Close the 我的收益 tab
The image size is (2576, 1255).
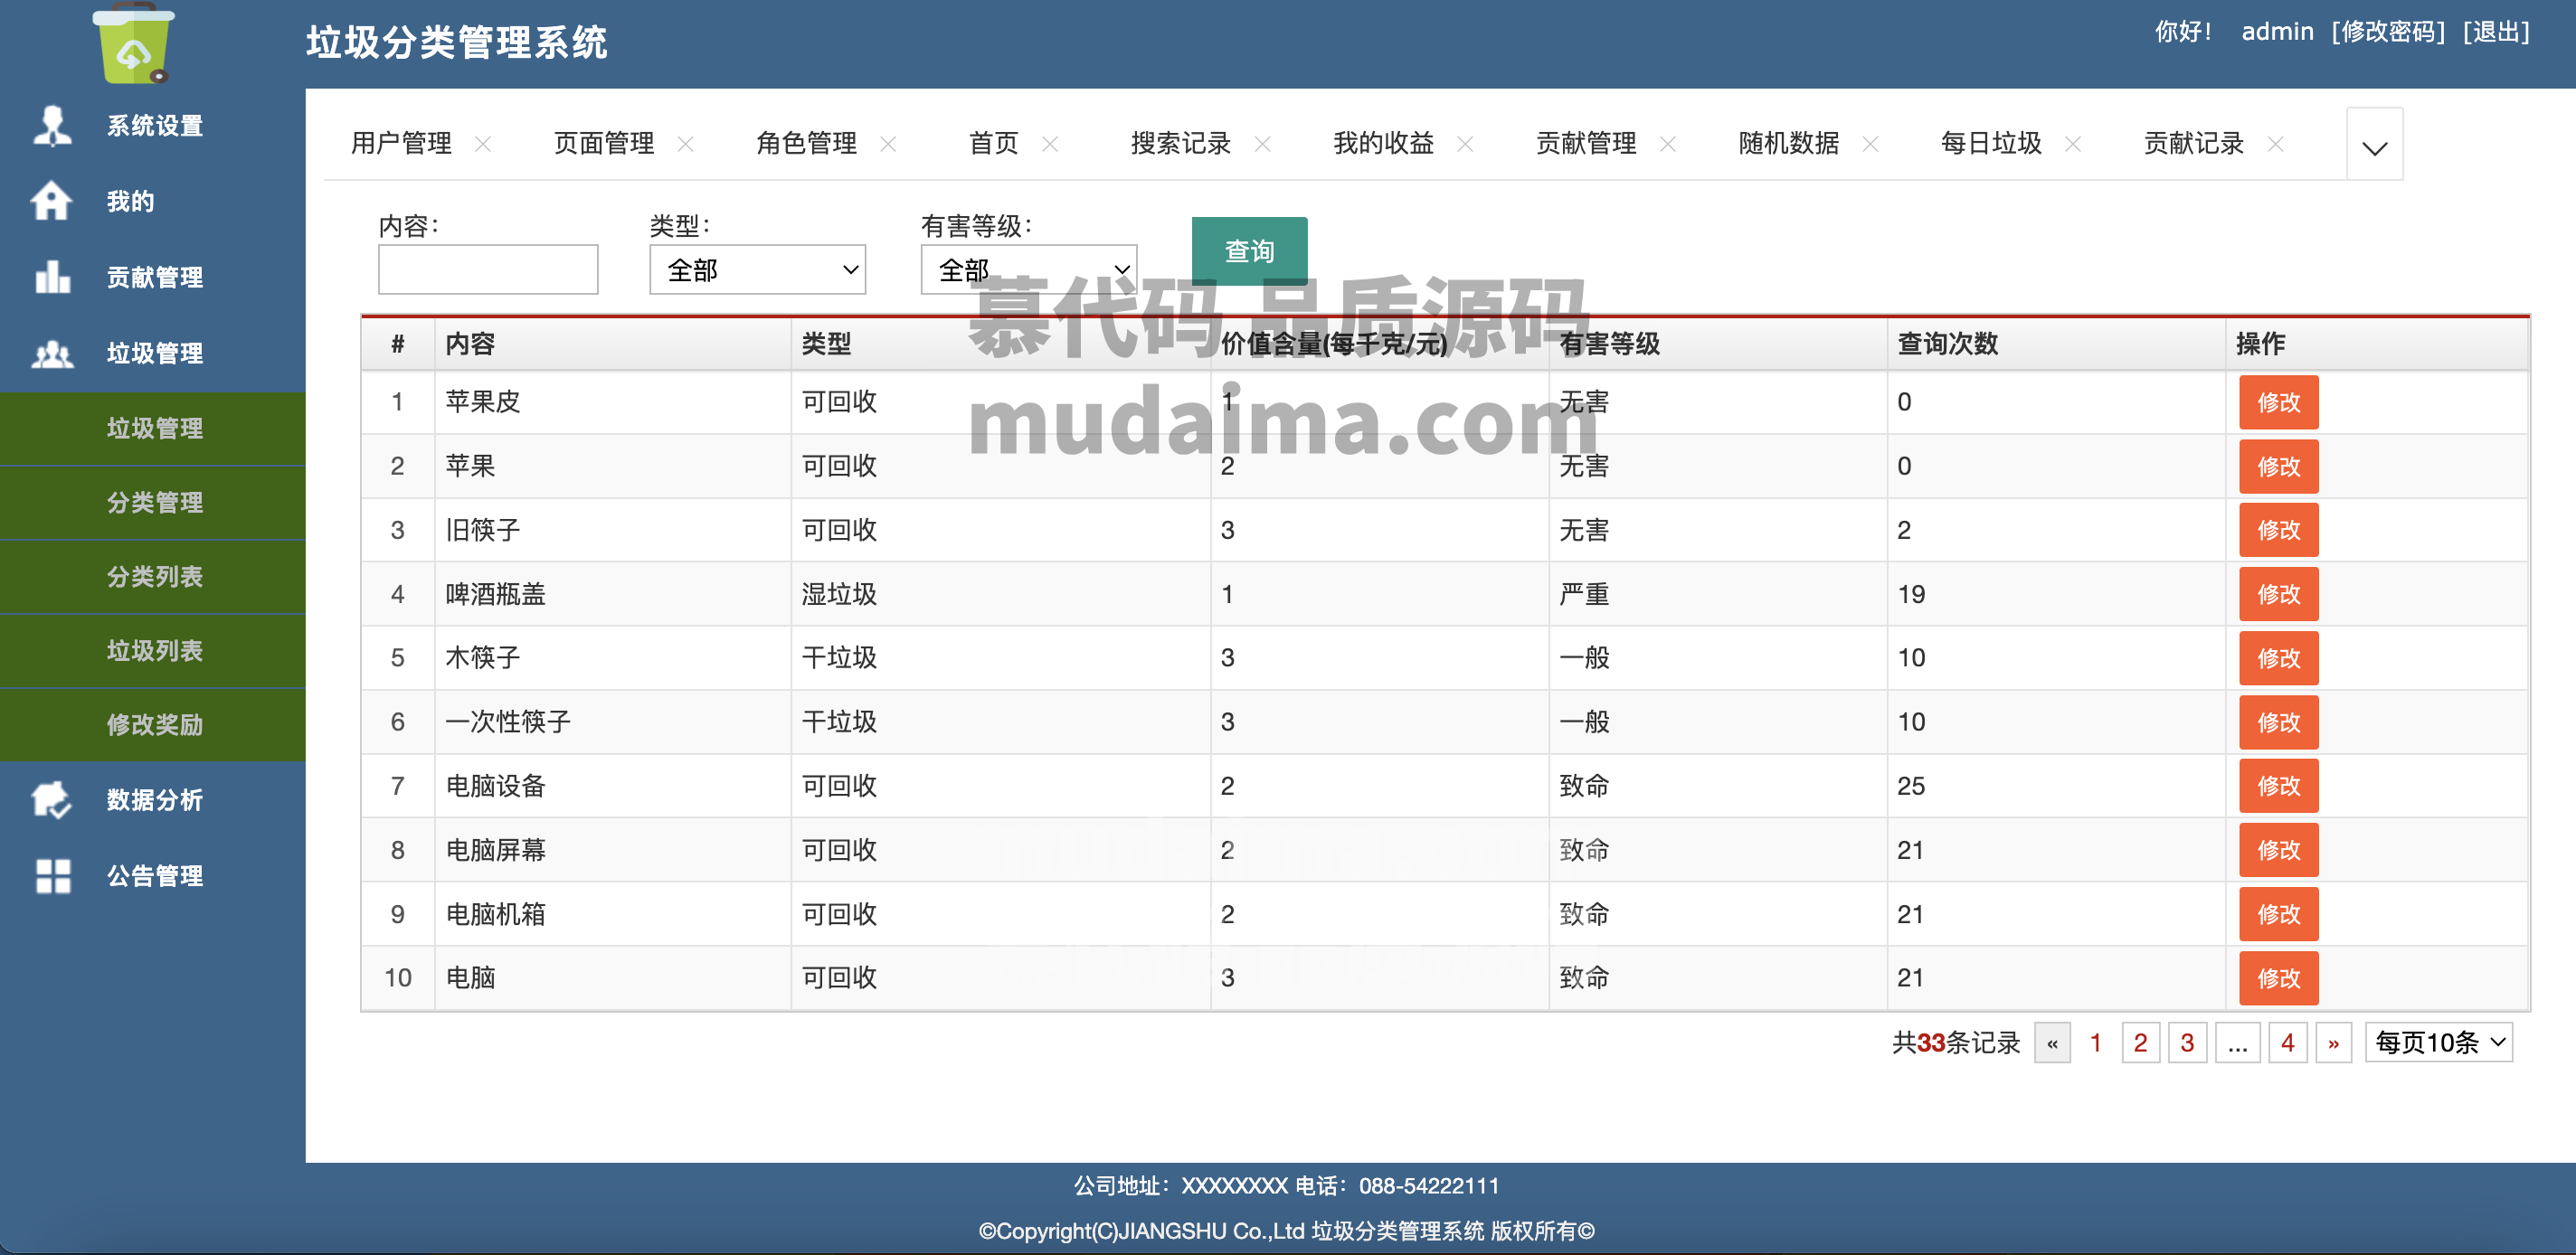pyautogui.click(x=1466, y=144)
